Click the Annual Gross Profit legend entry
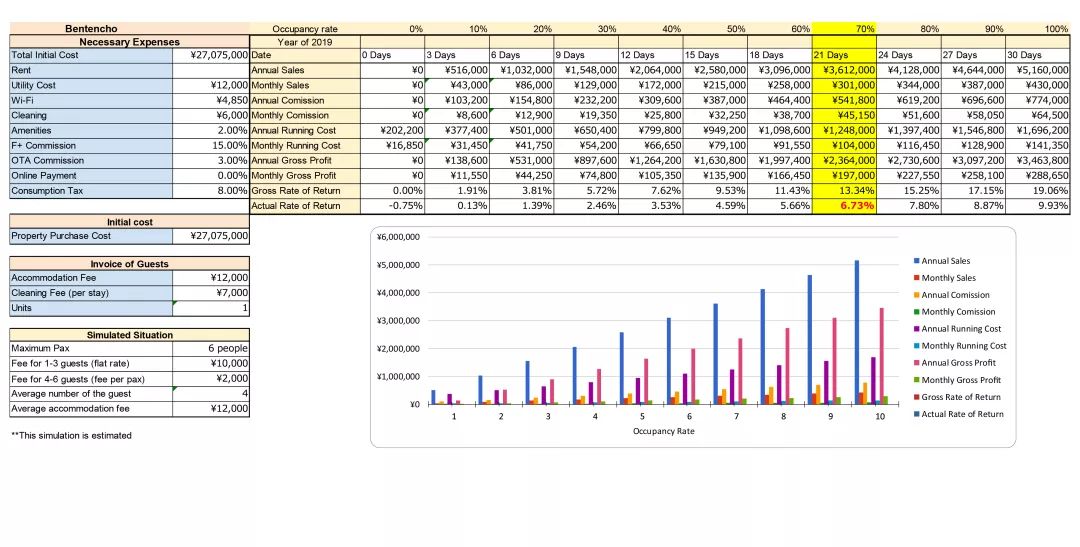Image resolution: width=1080 pixels, height=547 pixels. [958, 363]
